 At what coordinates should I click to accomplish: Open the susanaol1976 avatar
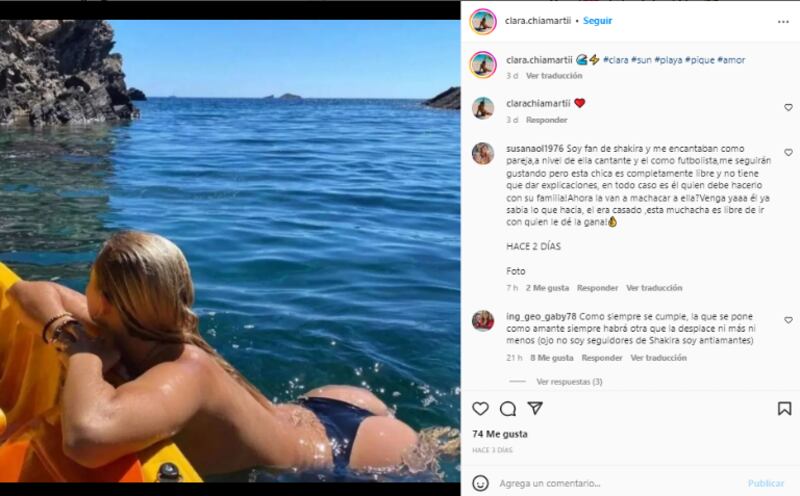point(483,153)
